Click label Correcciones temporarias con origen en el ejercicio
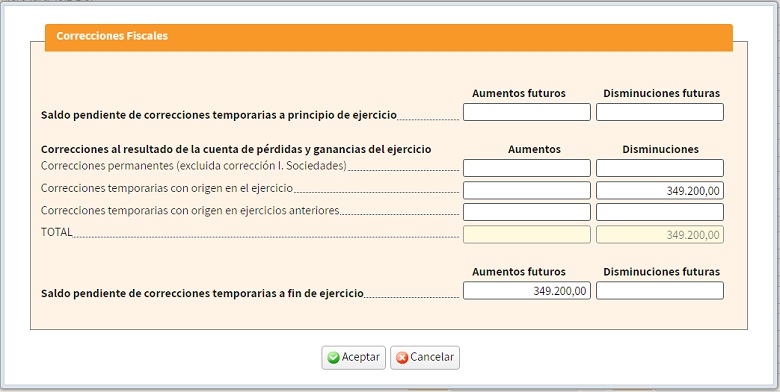The image size is (780, 392). tap(167, 189)
